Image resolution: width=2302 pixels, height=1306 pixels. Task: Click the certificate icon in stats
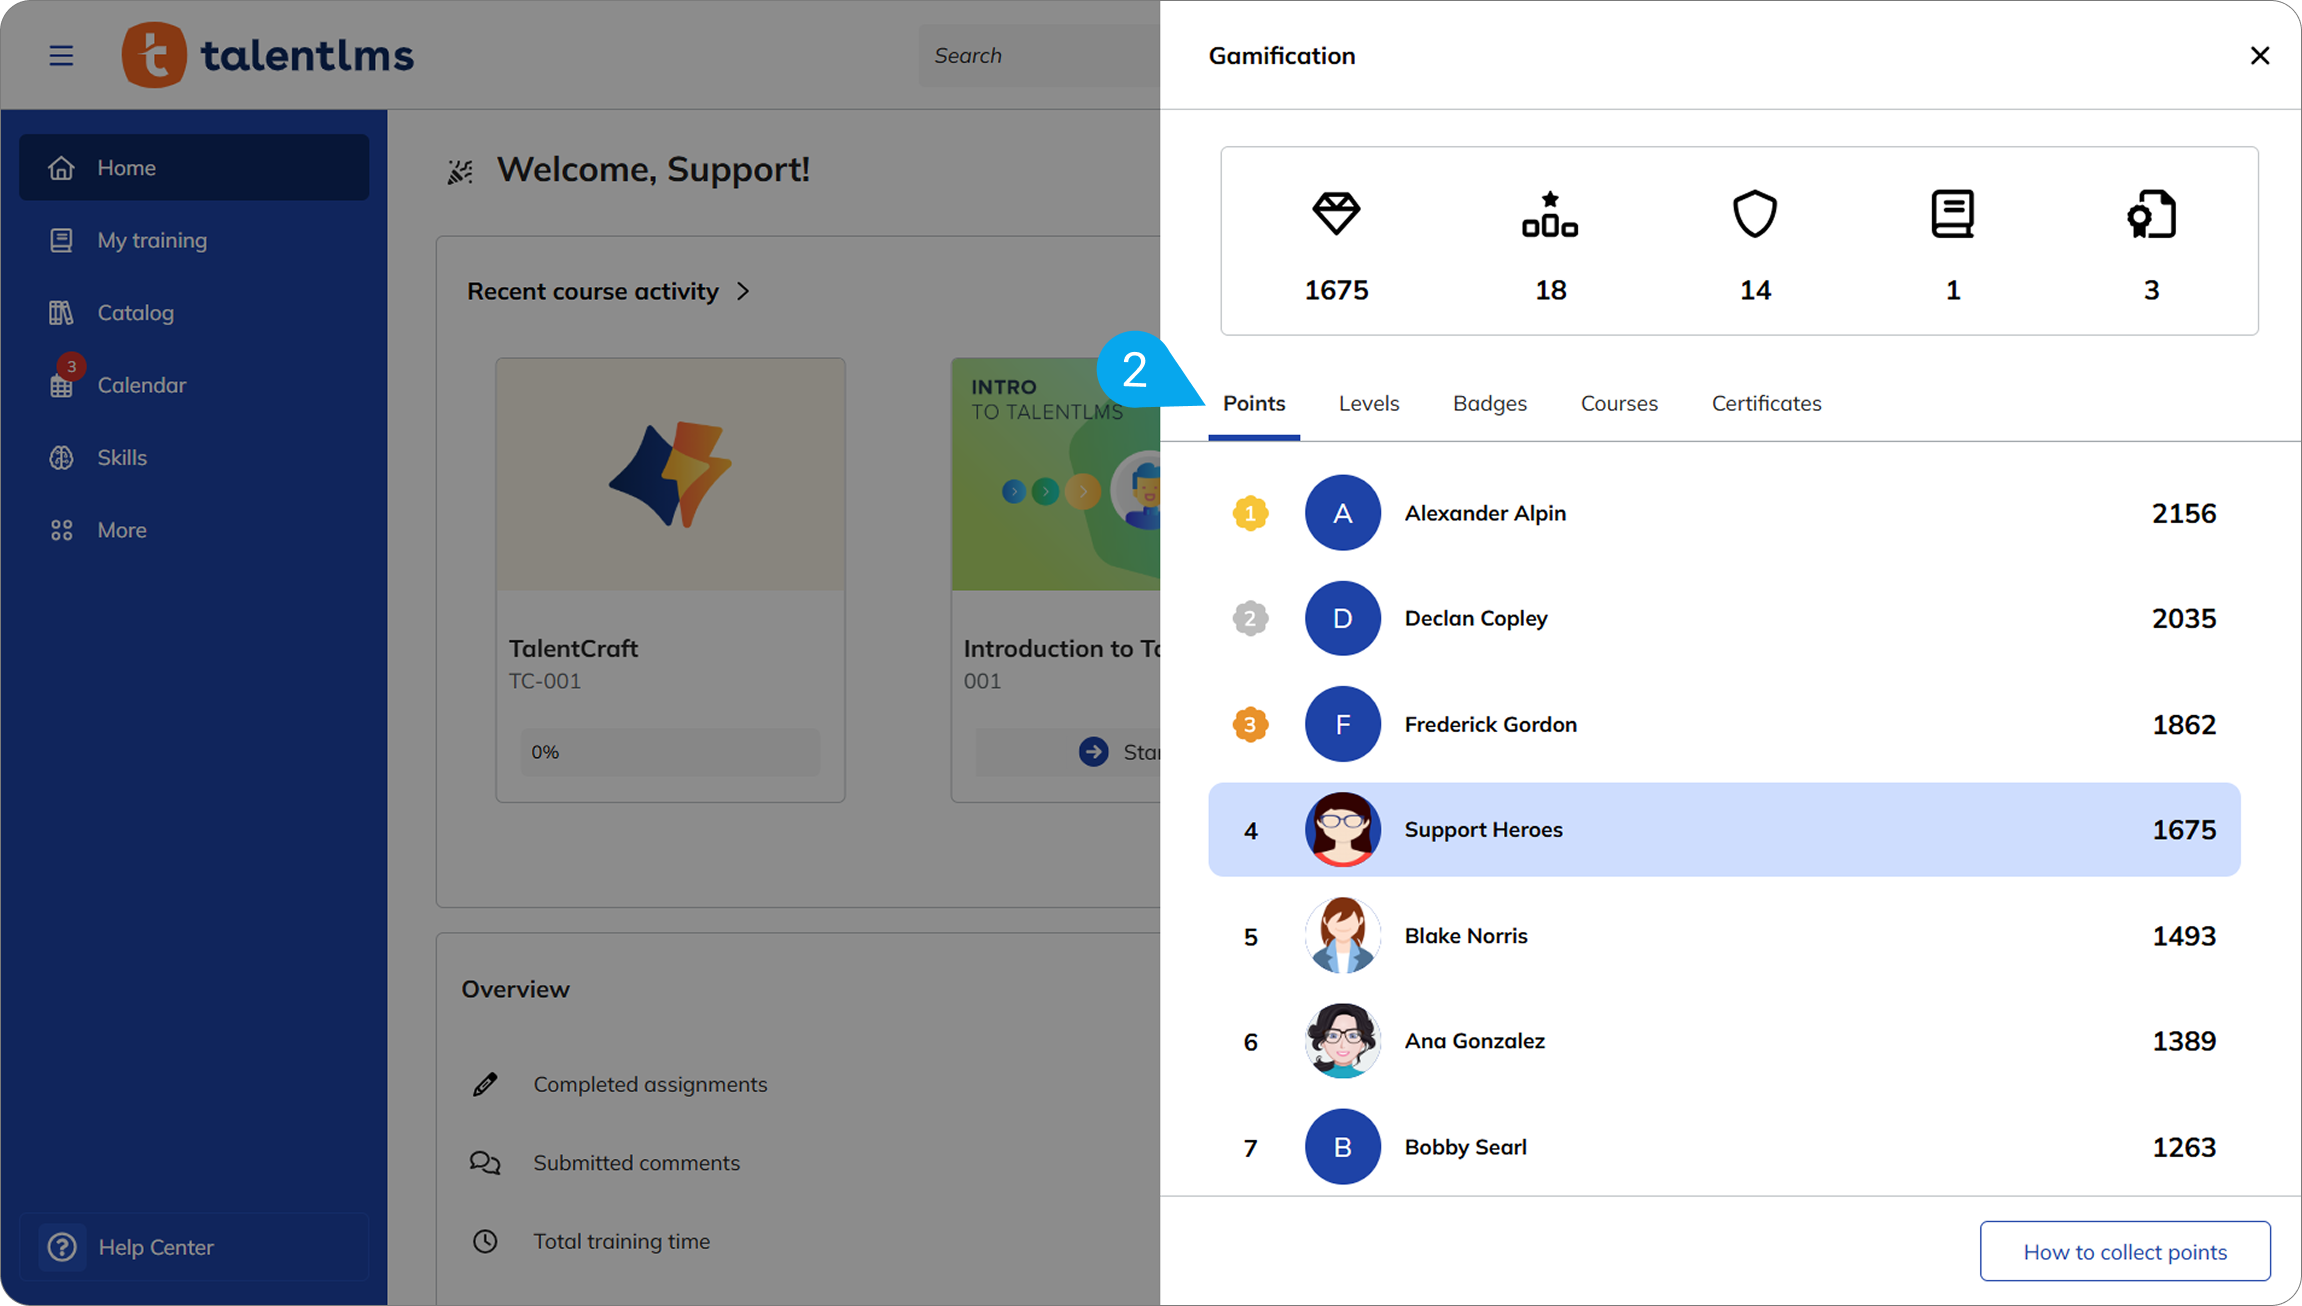(2151, 214)
